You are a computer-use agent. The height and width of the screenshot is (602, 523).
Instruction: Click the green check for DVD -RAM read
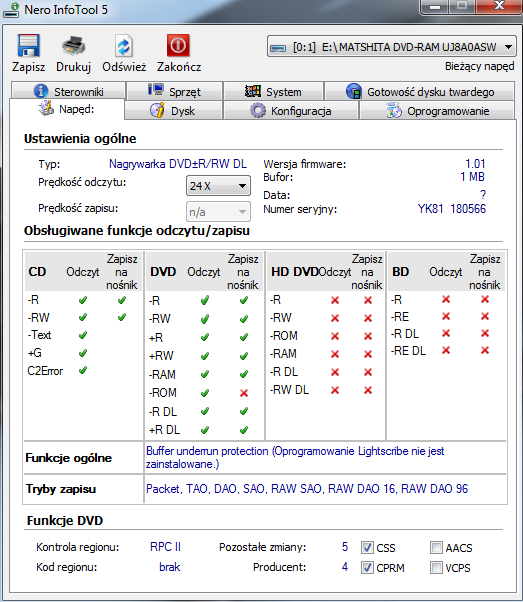205,374
